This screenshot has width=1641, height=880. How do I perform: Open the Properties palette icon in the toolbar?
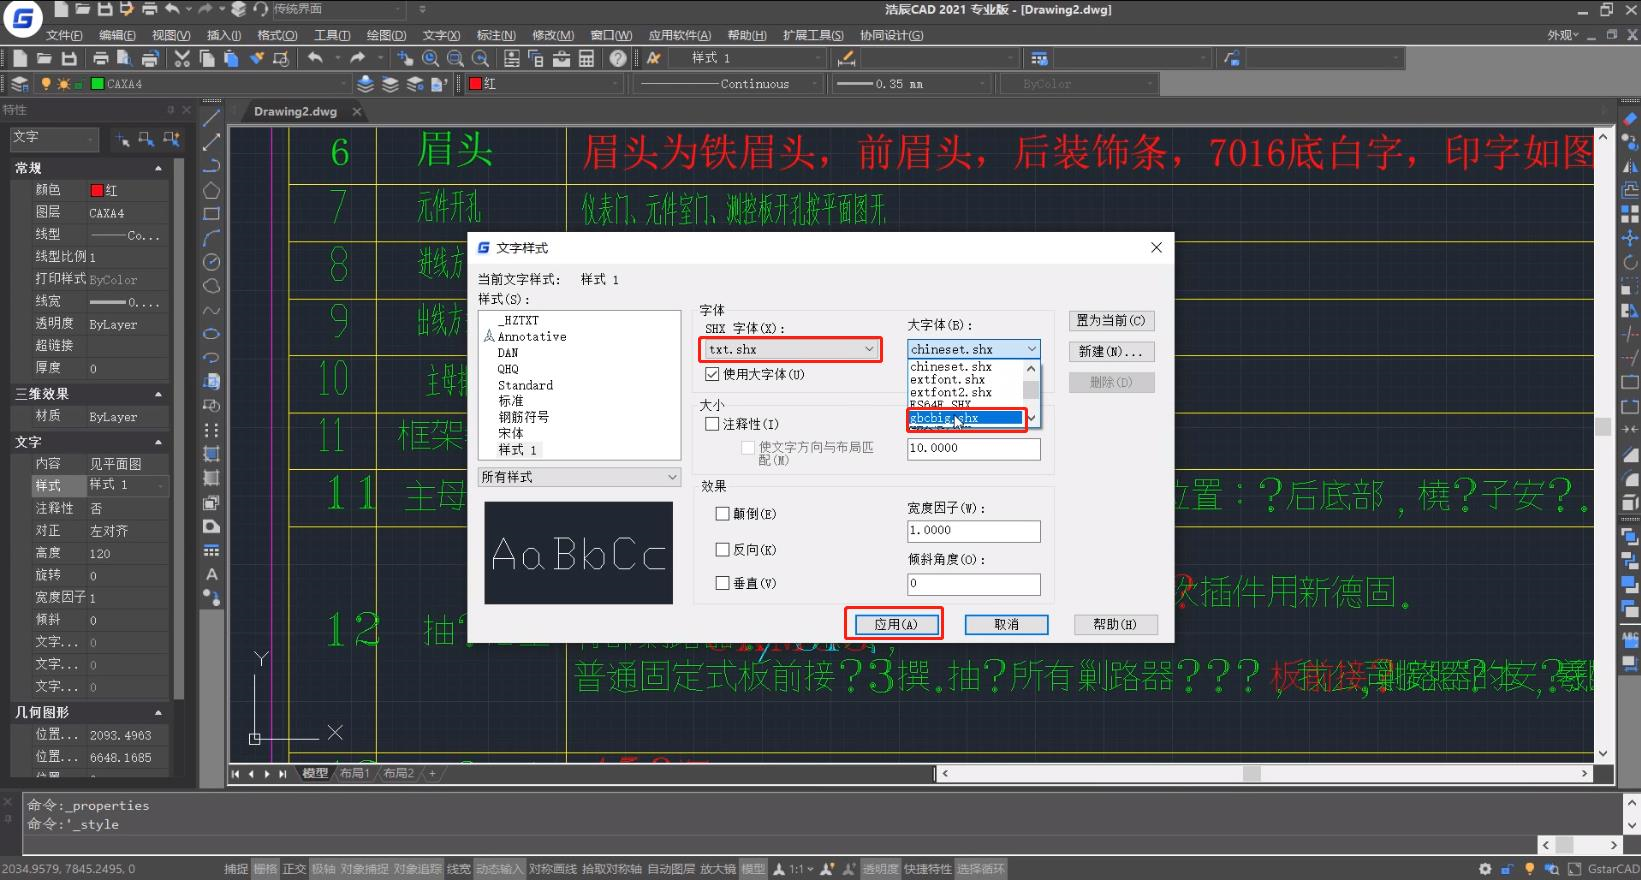(511, 58)
